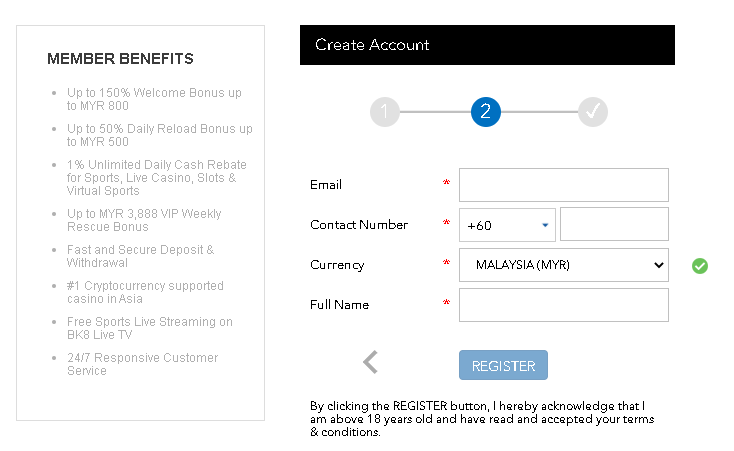
Task: Click the terms & conditions acknowledgement text
Action: tap(482, 419)
